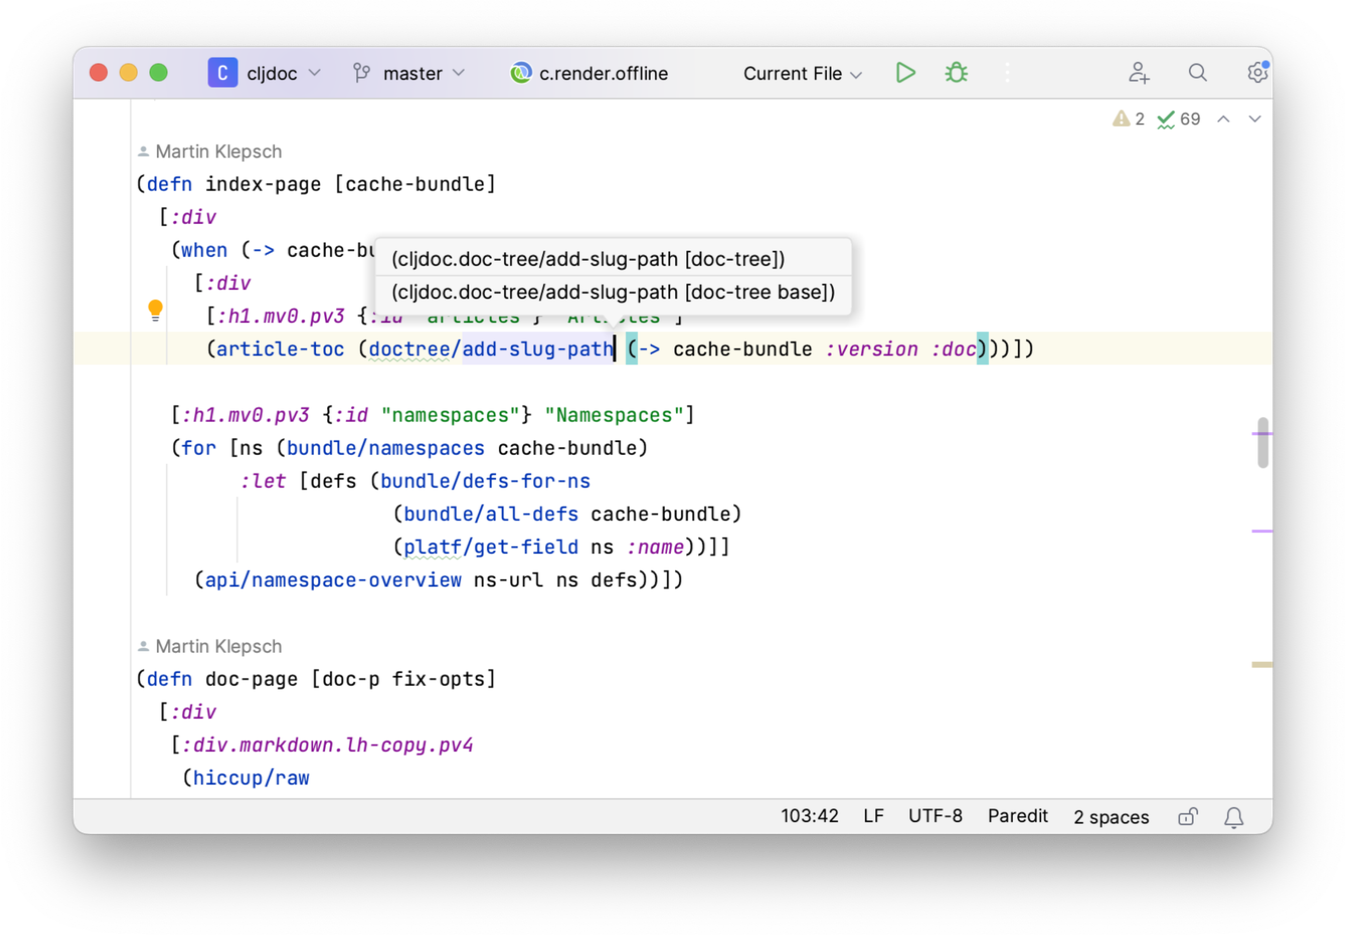Click the yellow warning stripe marker in the scrollbar
This screenshot has width=1346, height=935.
click(x=1262, y=664)
